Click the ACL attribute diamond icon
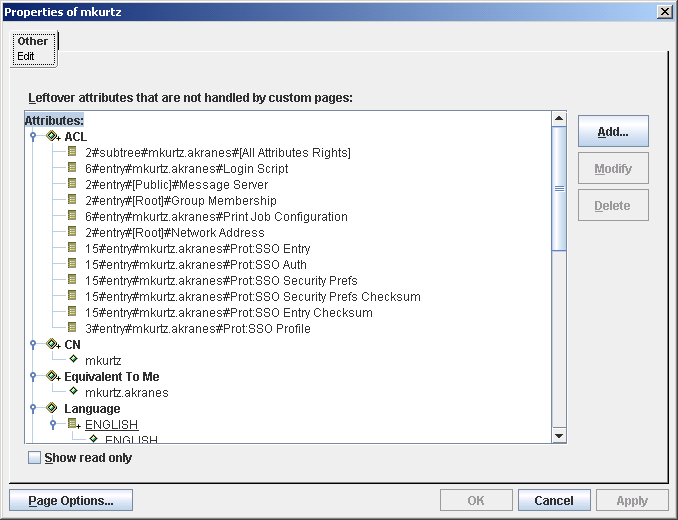Image resolution: width=678 pixels, height=520 pixels. 52,136
